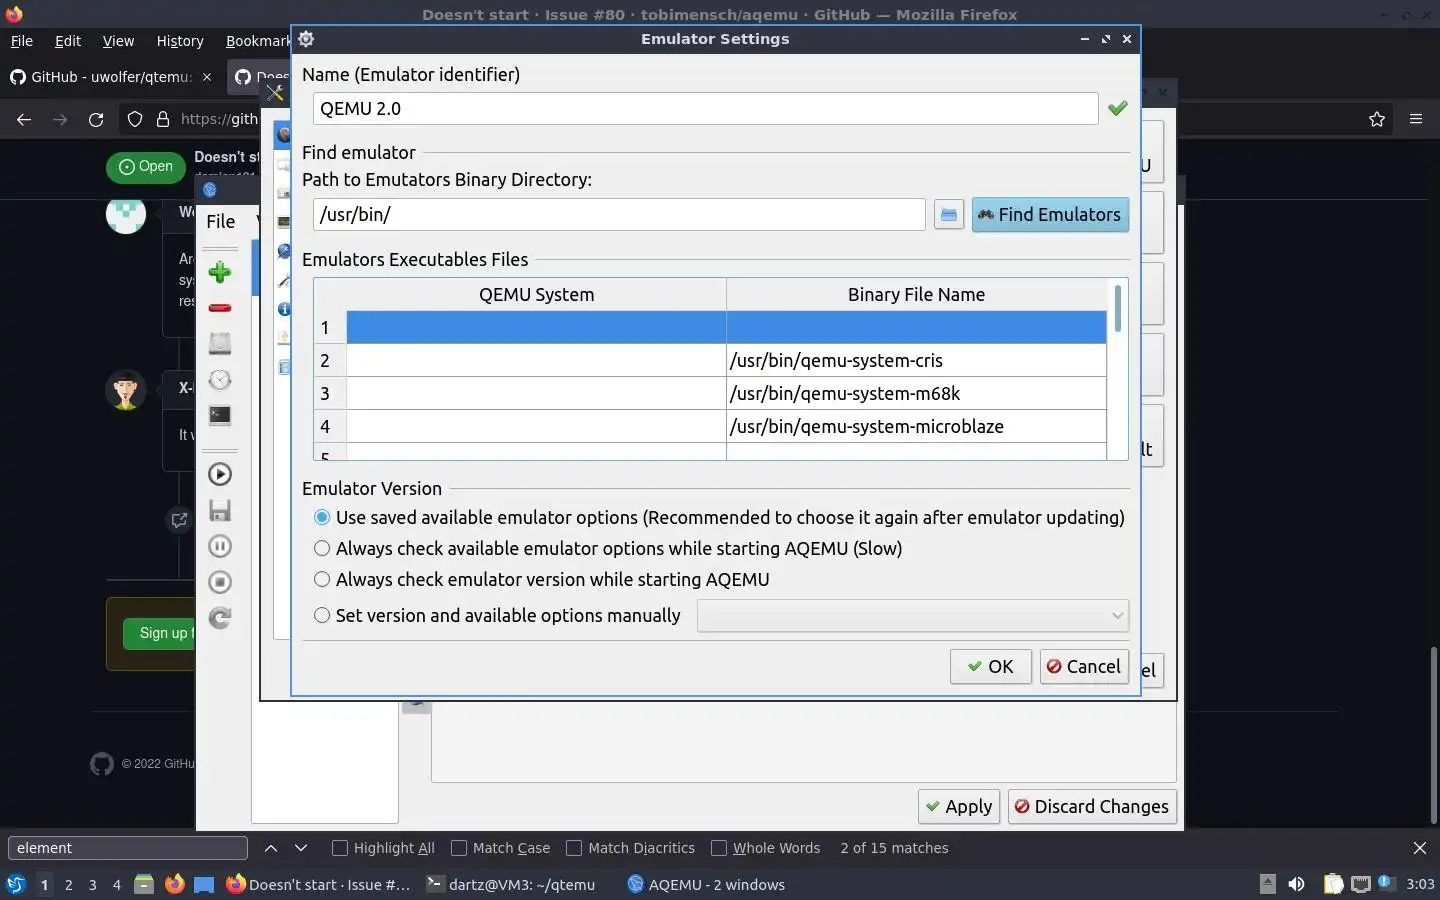Screen dimensions: 1440x900
Task: Click the reset arrow icon in AQEMU toolbar
Action: [220, 618]
